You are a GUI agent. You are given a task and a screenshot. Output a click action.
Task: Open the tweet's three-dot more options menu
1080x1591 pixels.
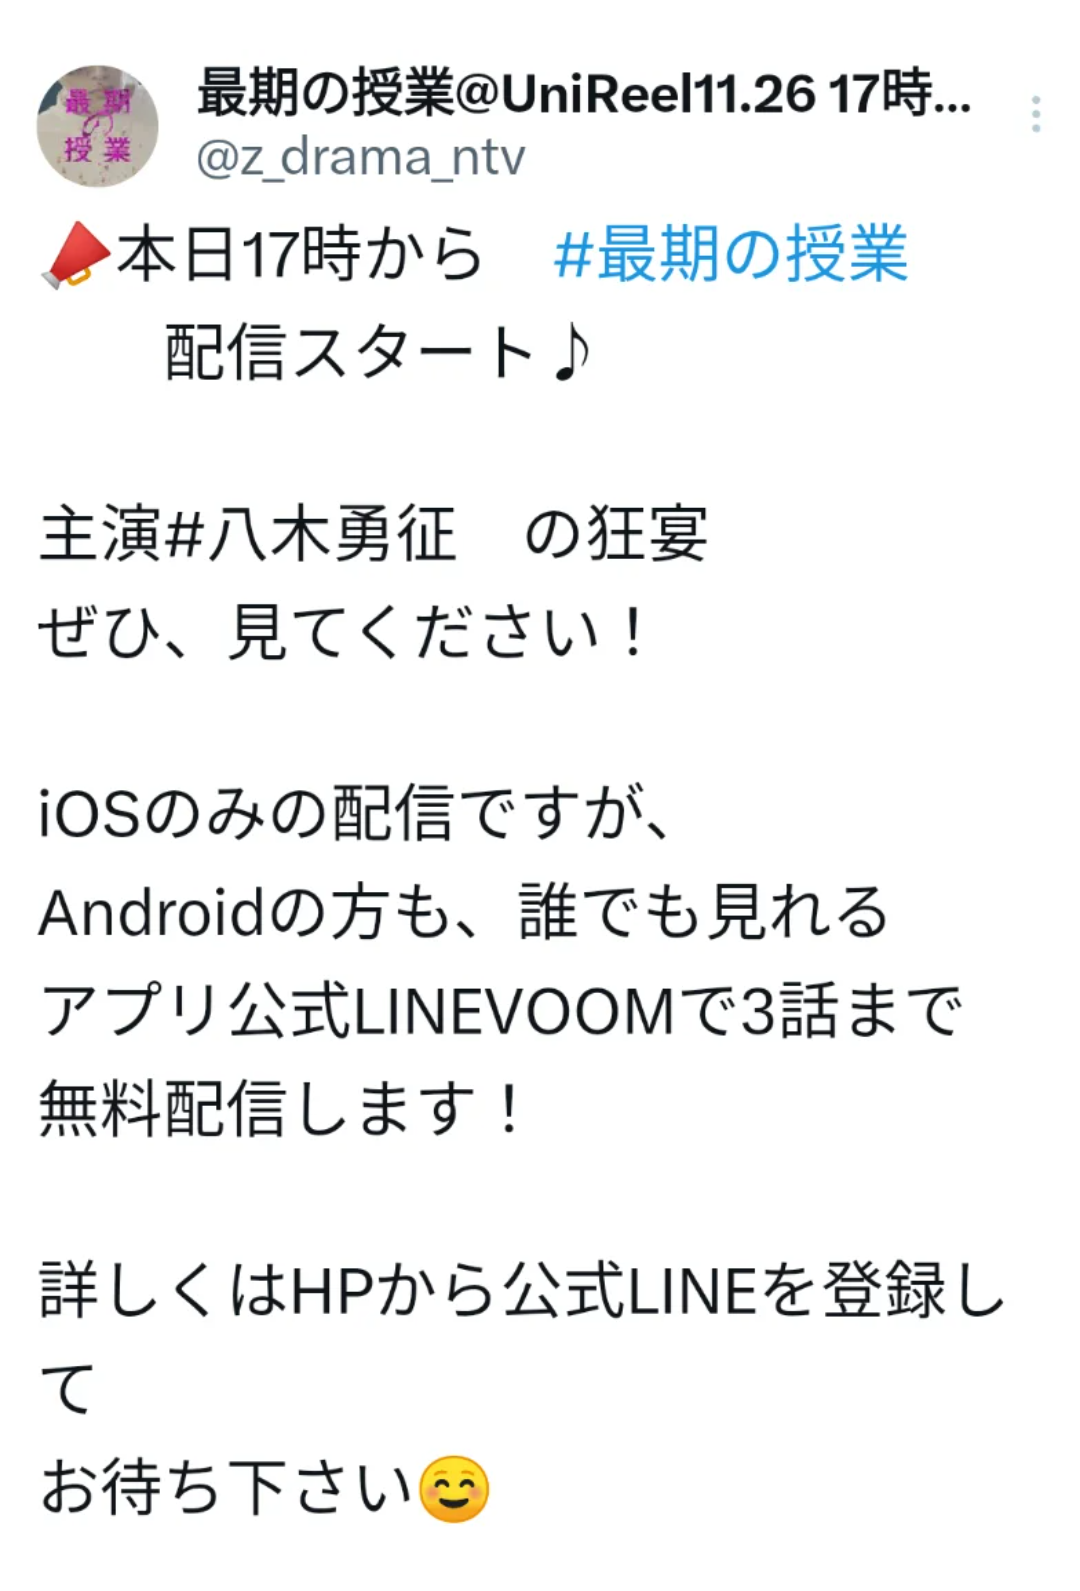[x=1036, y=115]
